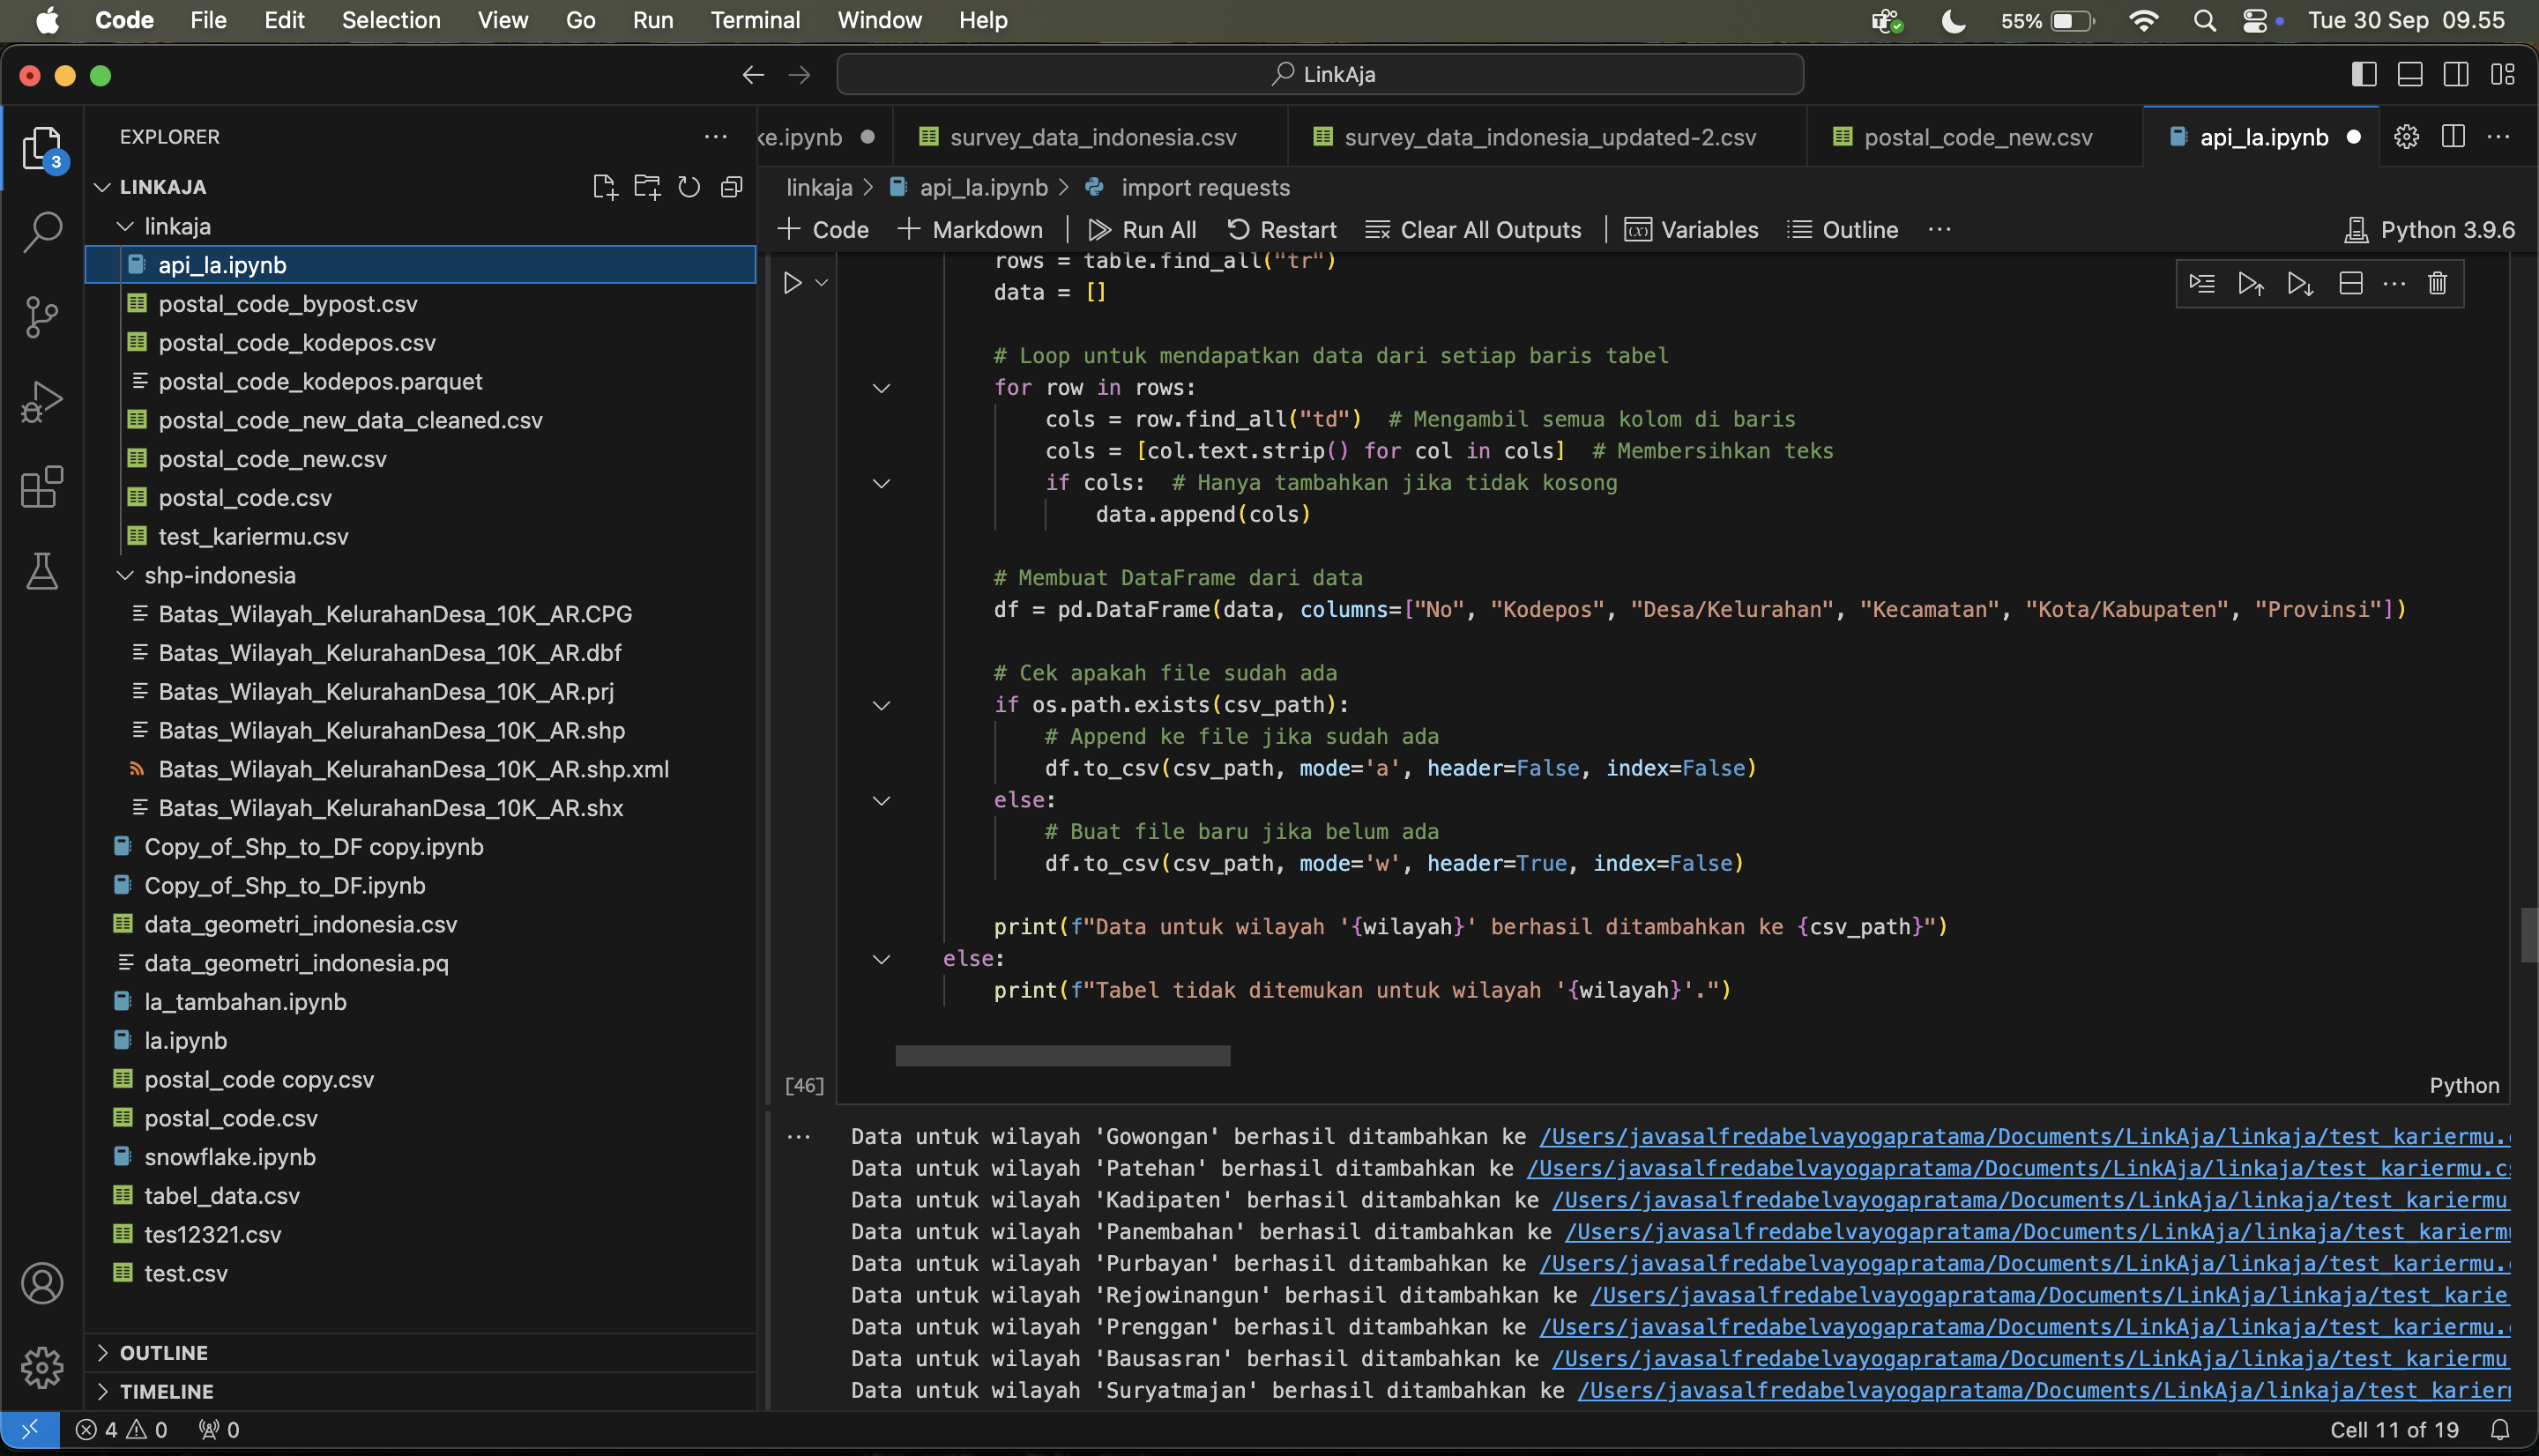This screenshot has height=1456, width=2539.
Task: Add a new Markdown cell
Action: point(969,230)
